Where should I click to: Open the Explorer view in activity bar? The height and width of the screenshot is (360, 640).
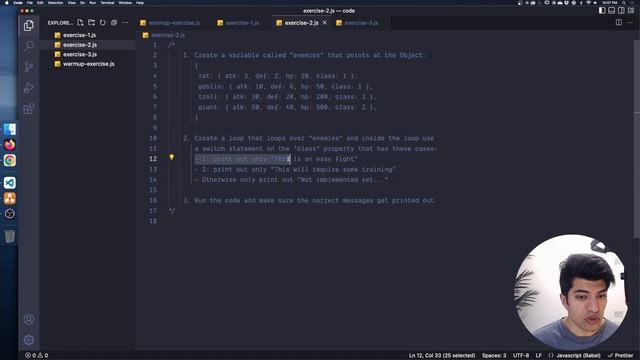[x=29, y=25]
